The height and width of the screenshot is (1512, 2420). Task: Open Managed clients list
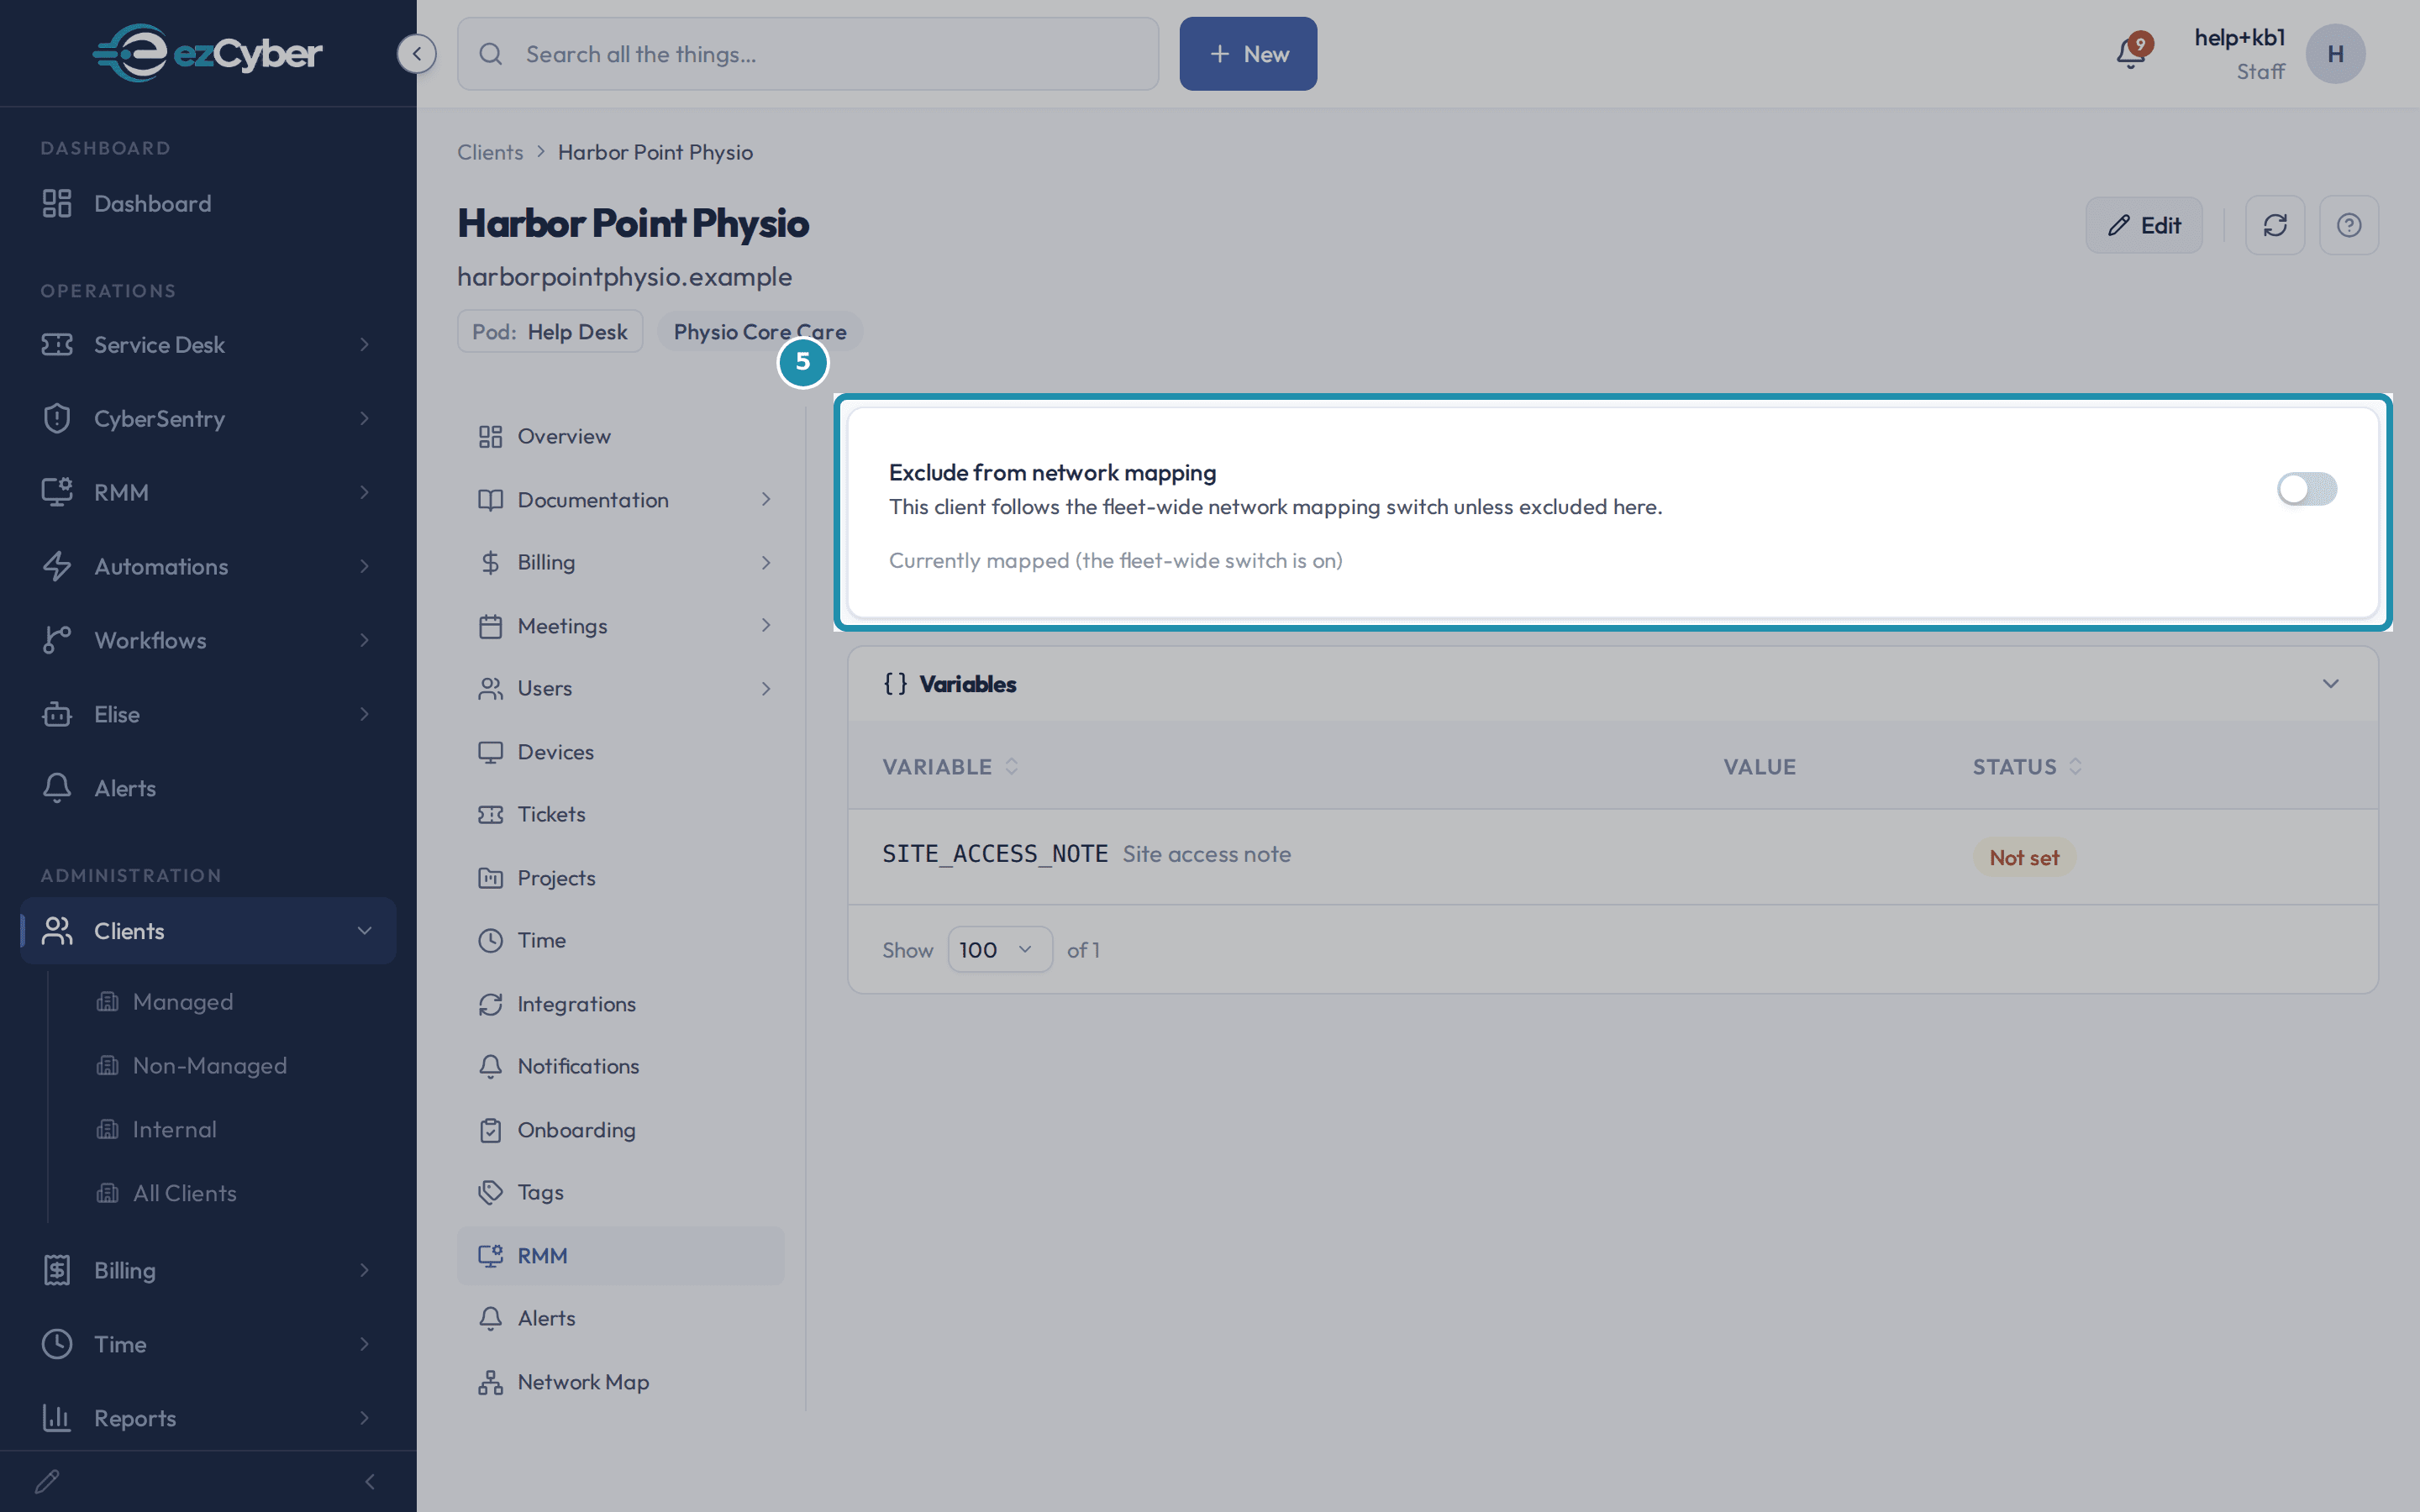point(182,1002)
